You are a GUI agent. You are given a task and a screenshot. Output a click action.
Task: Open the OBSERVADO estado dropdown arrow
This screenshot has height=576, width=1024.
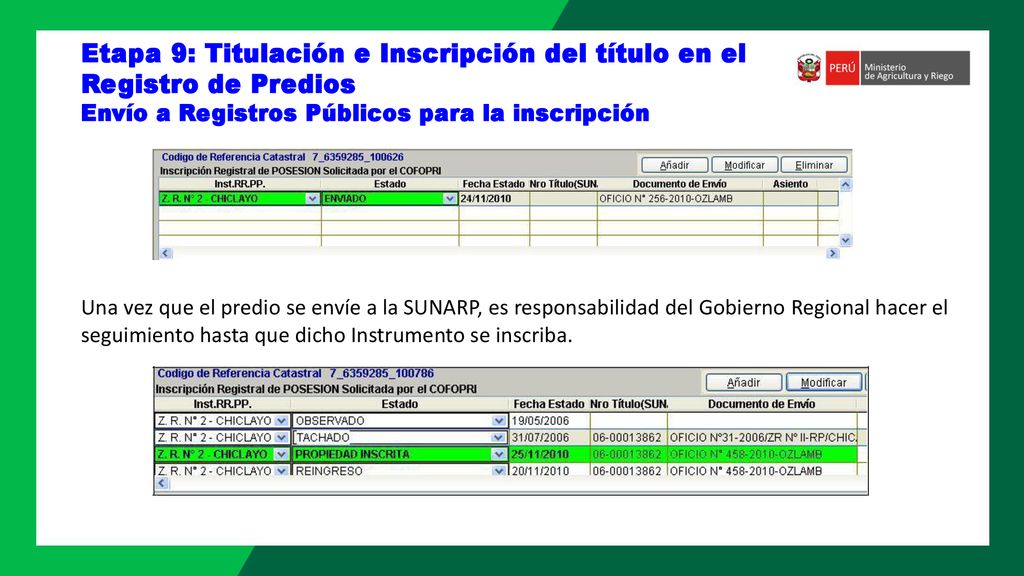tap(498, 421)
